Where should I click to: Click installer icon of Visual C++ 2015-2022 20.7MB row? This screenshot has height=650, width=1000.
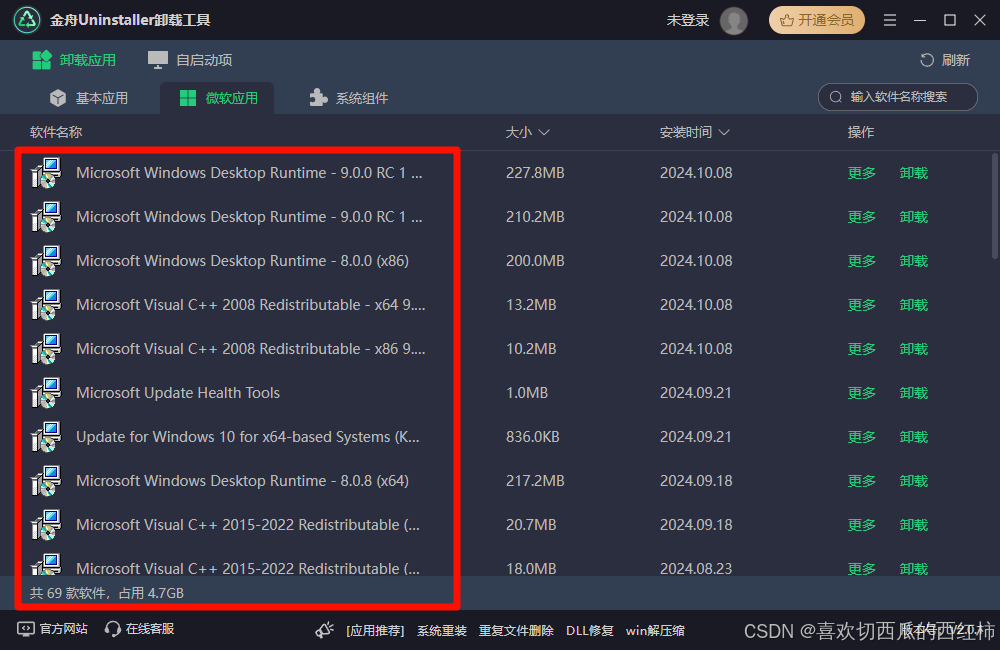tap(46, 525)
